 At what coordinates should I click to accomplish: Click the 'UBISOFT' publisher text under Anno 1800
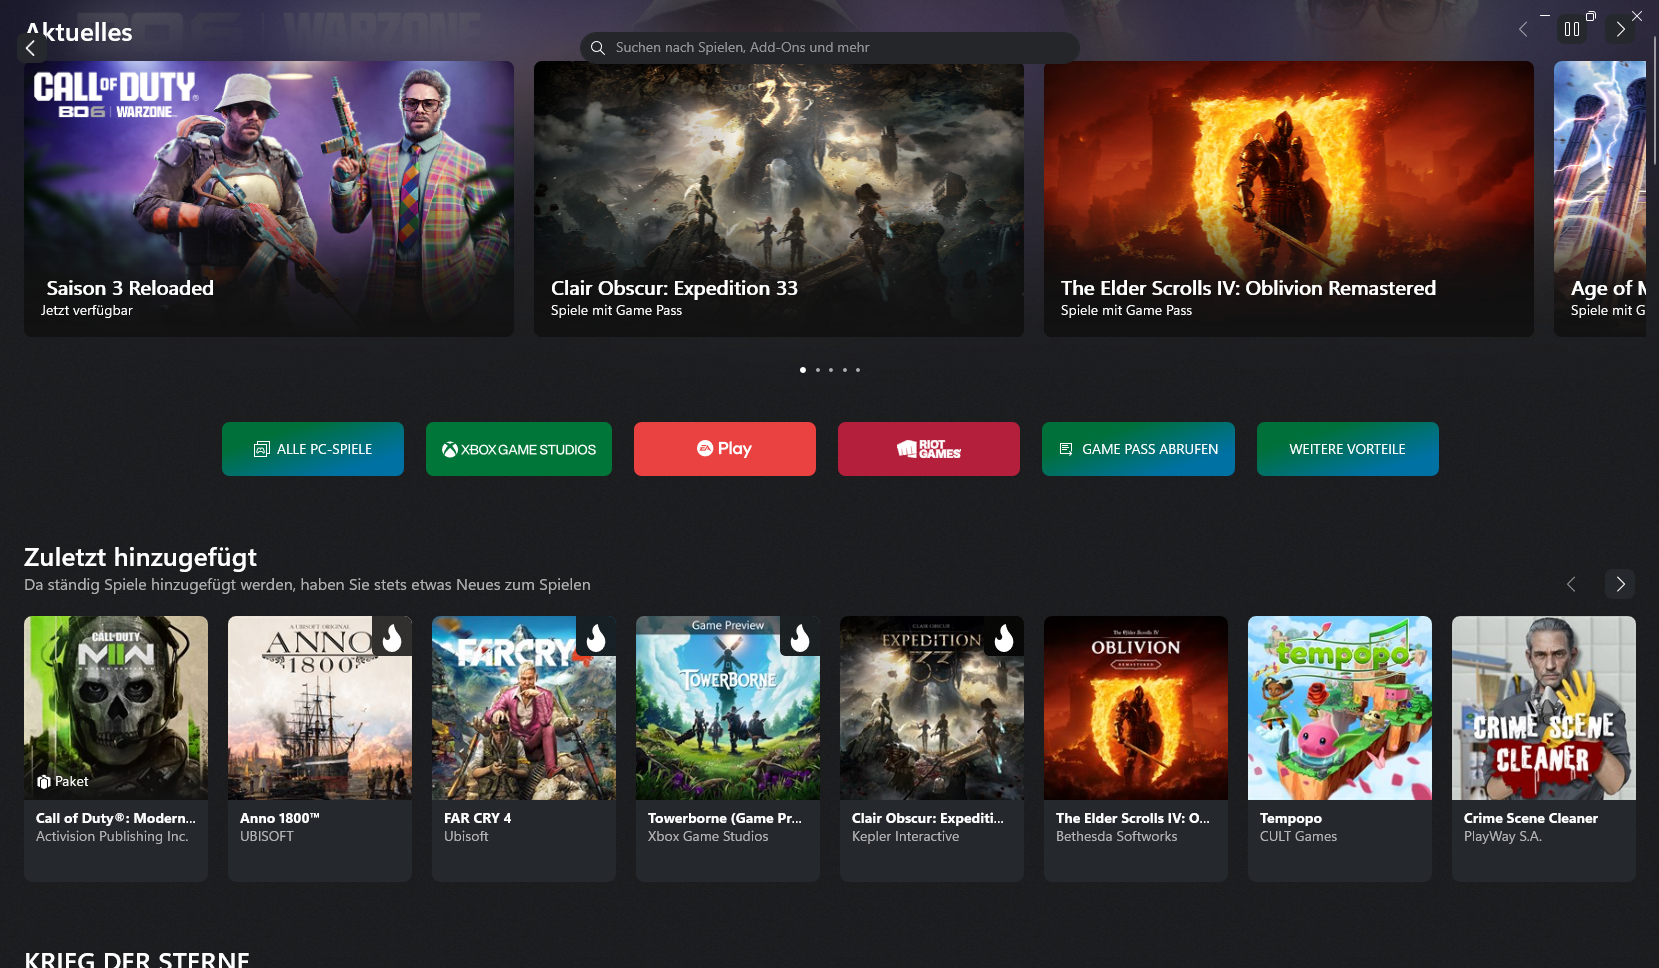pos(267,837)
